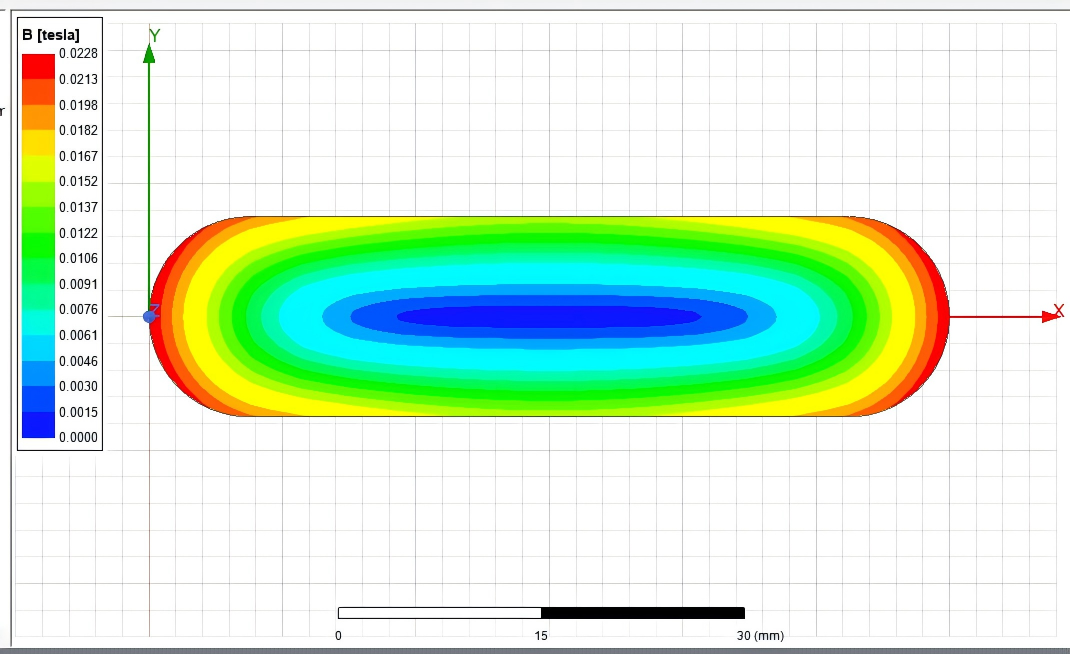
Task: Click the Y axis label letter
Action: [x=155, y=36]
